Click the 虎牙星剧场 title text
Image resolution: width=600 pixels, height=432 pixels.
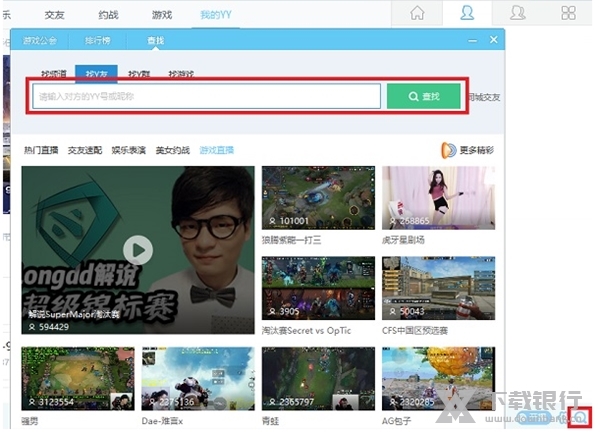(x=403, y=240)
